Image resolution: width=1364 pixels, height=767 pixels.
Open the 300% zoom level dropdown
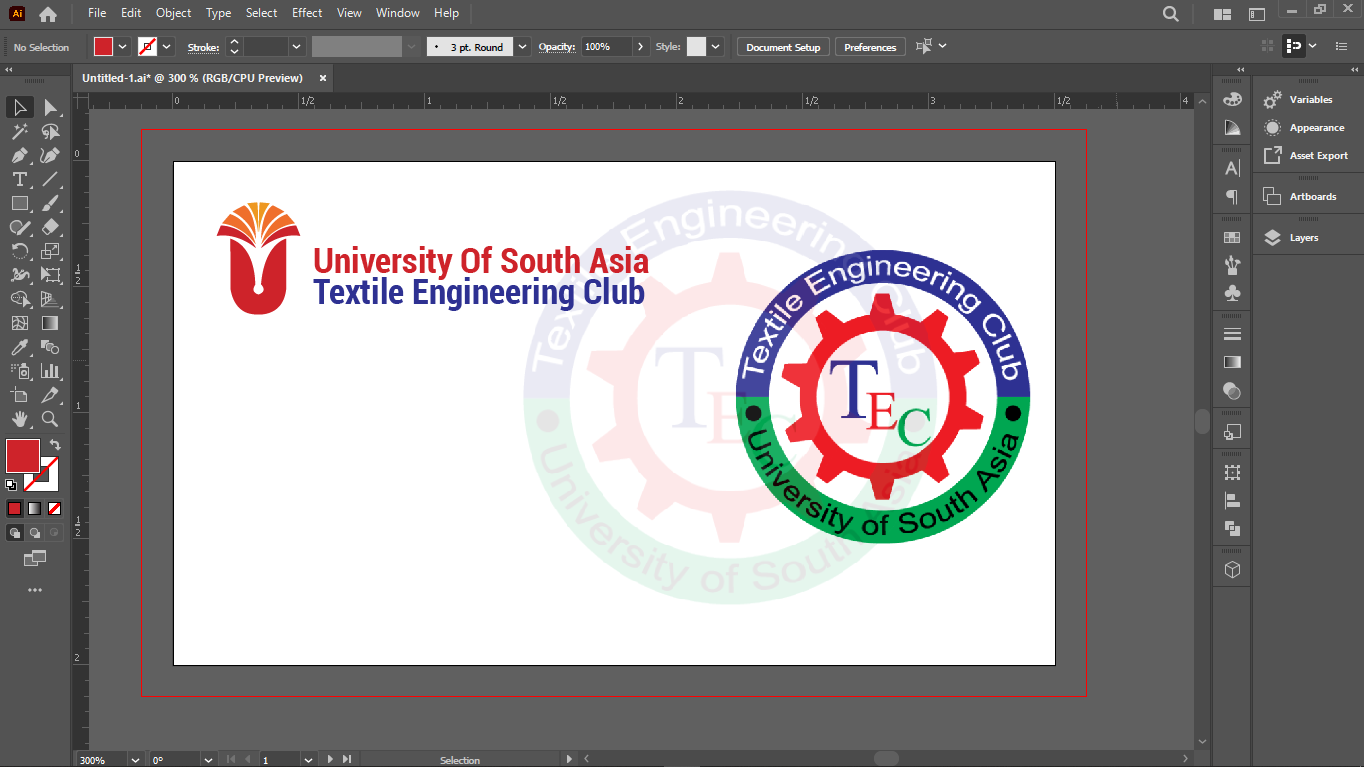coord(135,760)
